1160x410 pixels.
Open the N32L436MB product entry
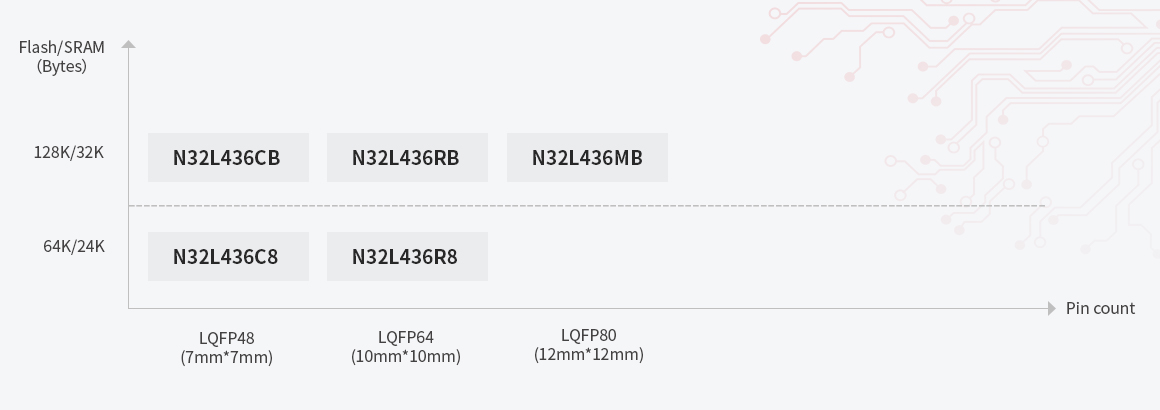[x=587, y=158]
